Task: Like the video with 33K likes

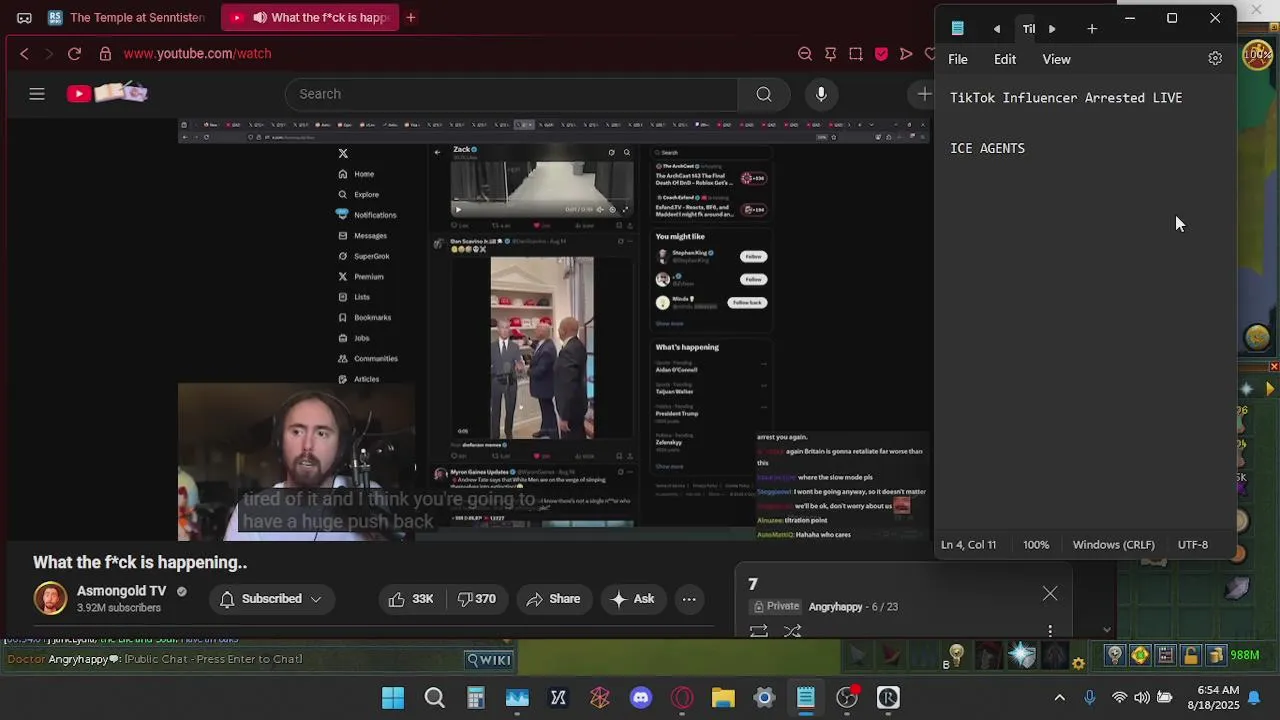Action: 410,599
